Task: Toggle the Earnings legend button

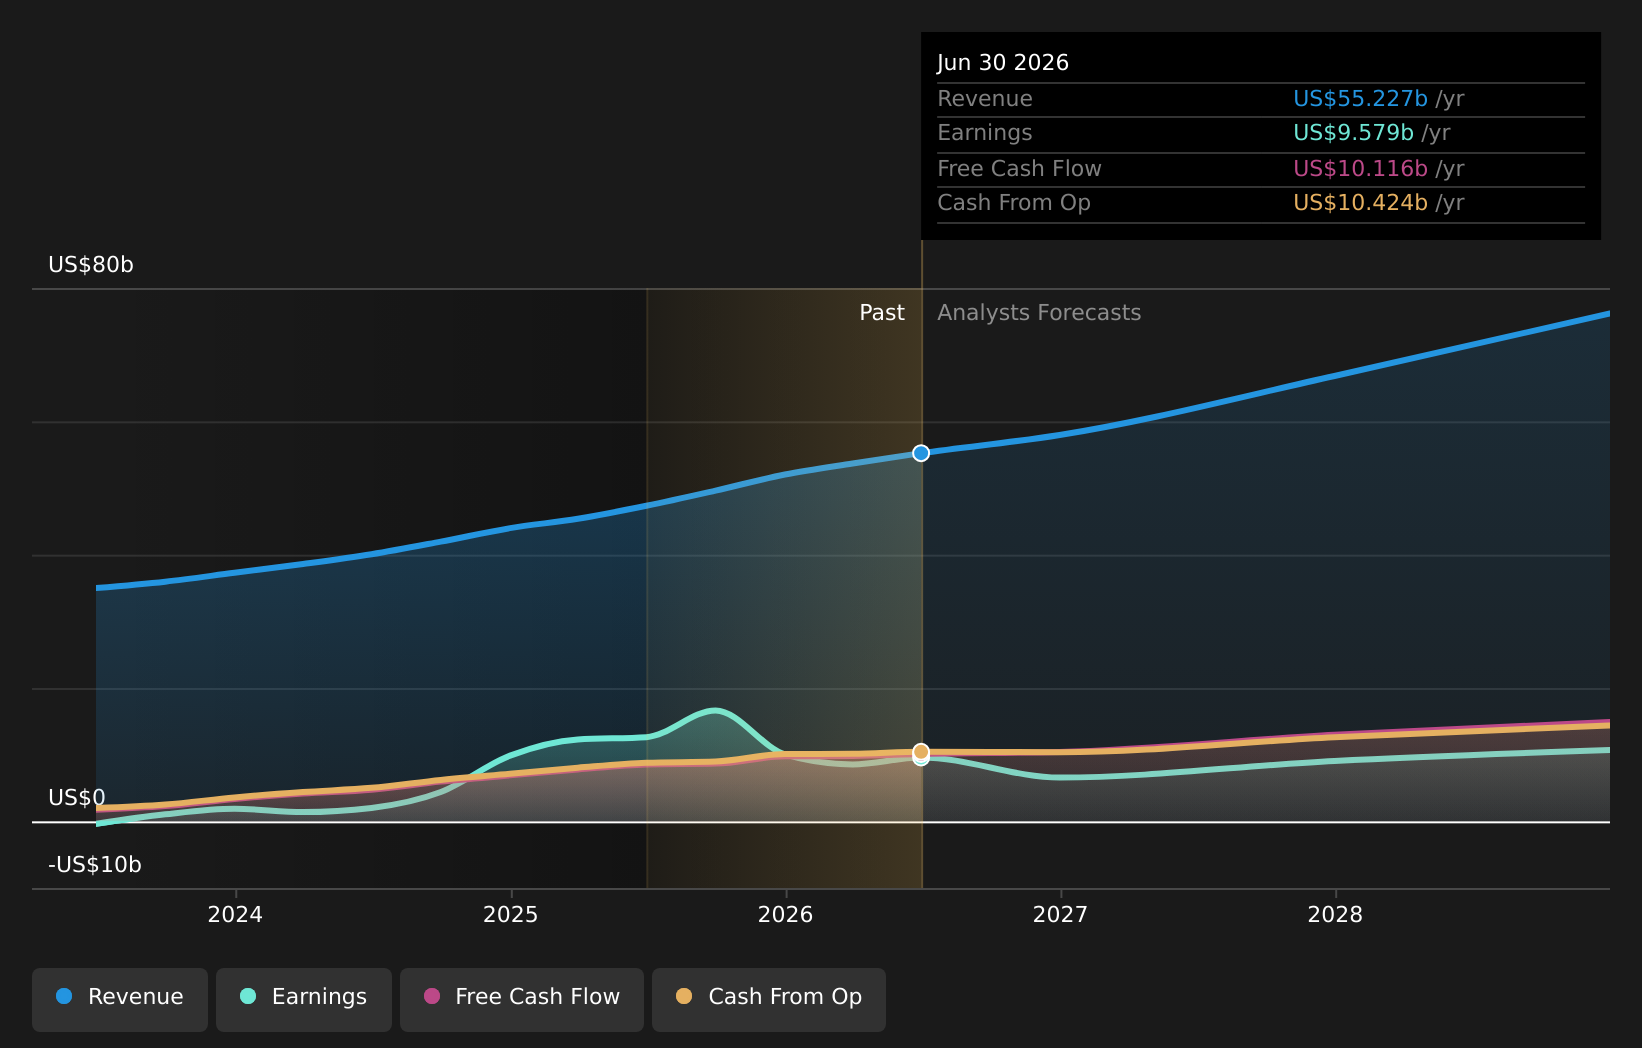Action: tap(304, 999)
